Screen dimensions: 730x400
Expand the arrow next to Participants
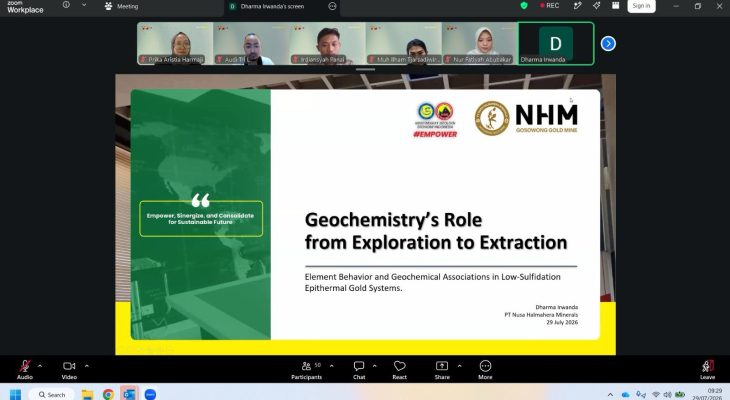[331, 366]
